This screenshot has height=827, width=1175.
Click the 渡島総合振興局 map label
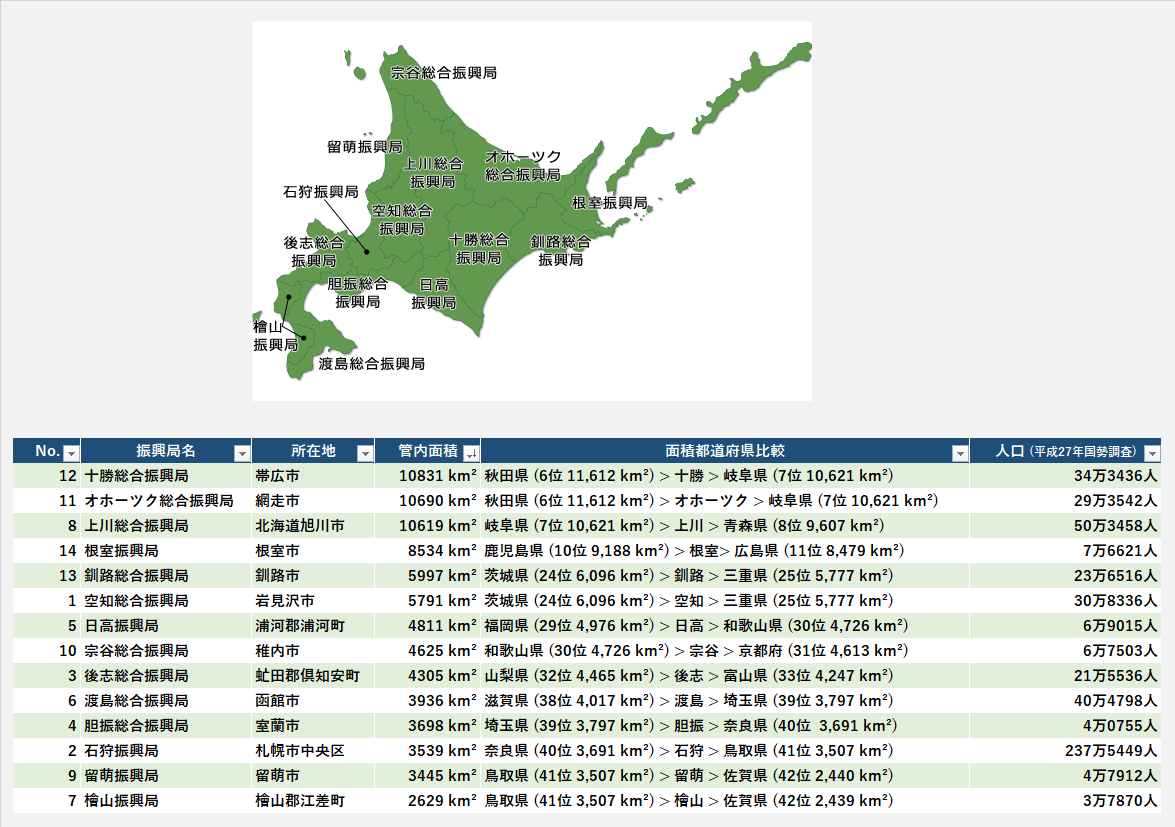[371, 364]
